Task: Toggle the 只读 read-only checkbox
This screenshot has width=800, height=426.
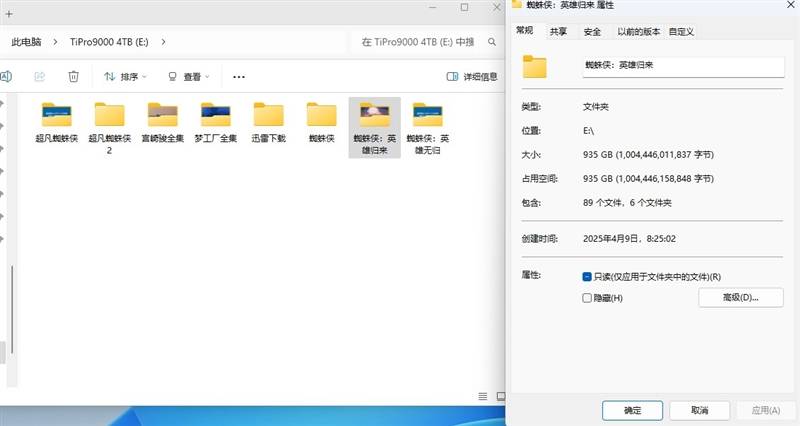Action: pyautogui.click(x=587, y=277)
